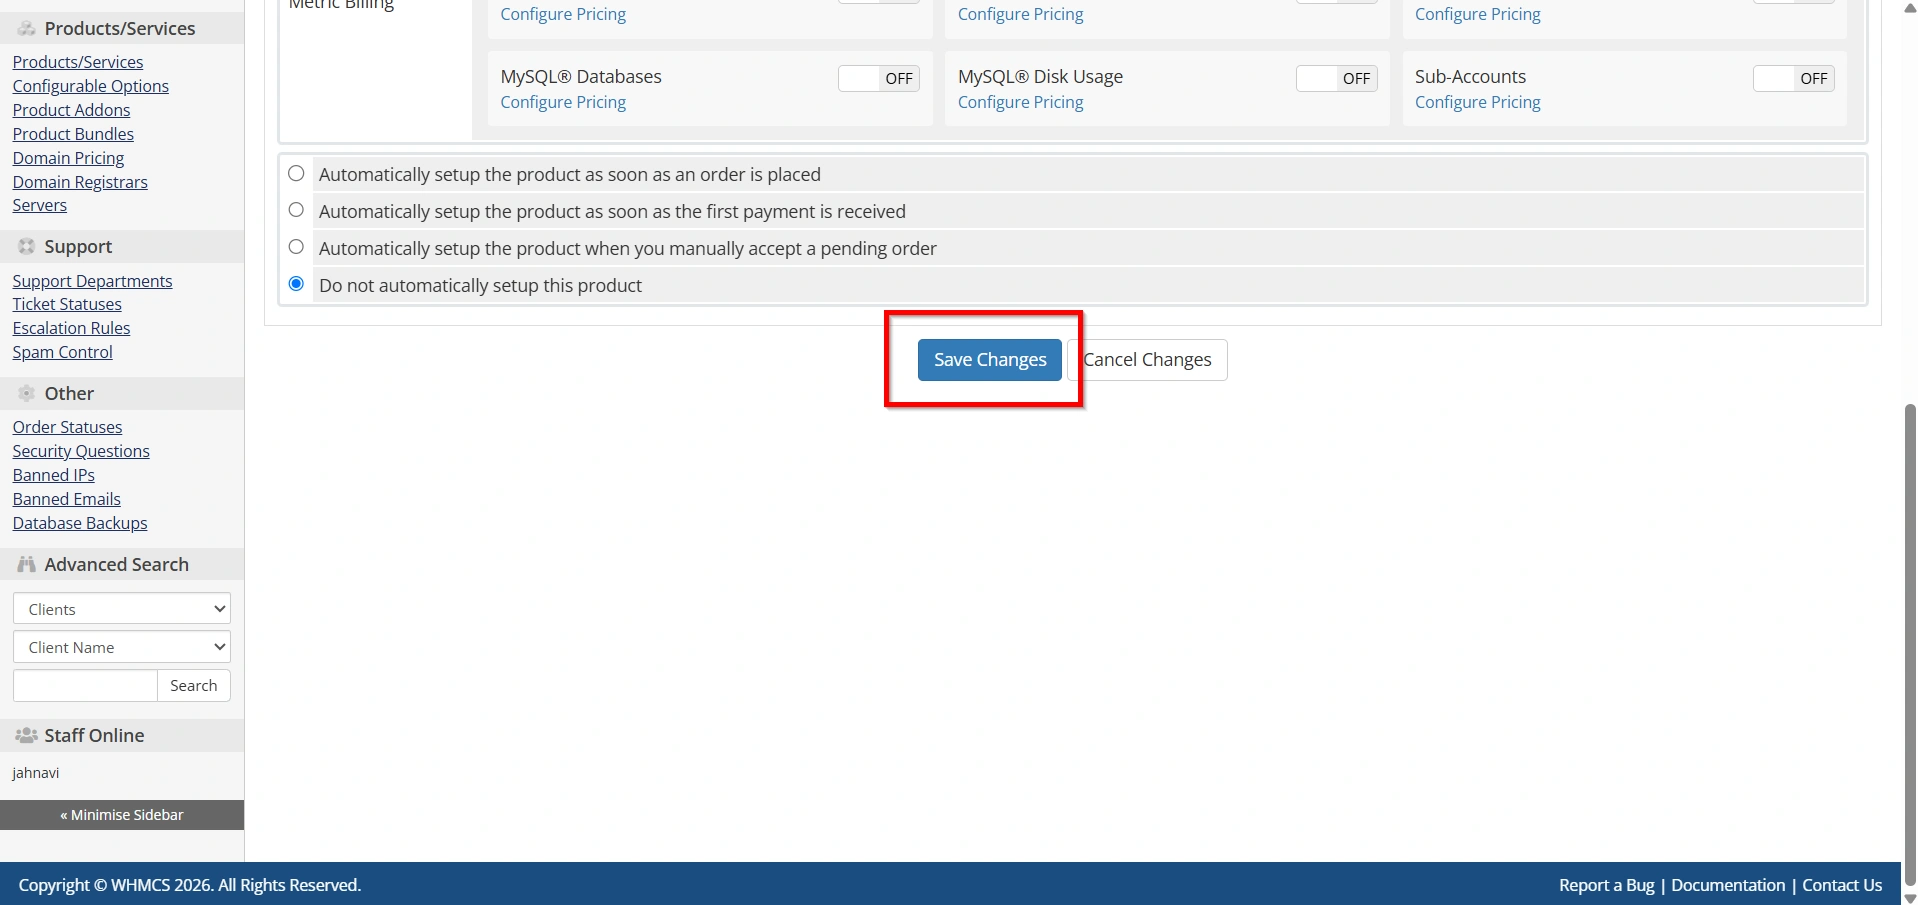Configure Pricing for MySQL Databases
This screenshot has height=905, width=1918.
pyautogui.click(x=563, y=102)
